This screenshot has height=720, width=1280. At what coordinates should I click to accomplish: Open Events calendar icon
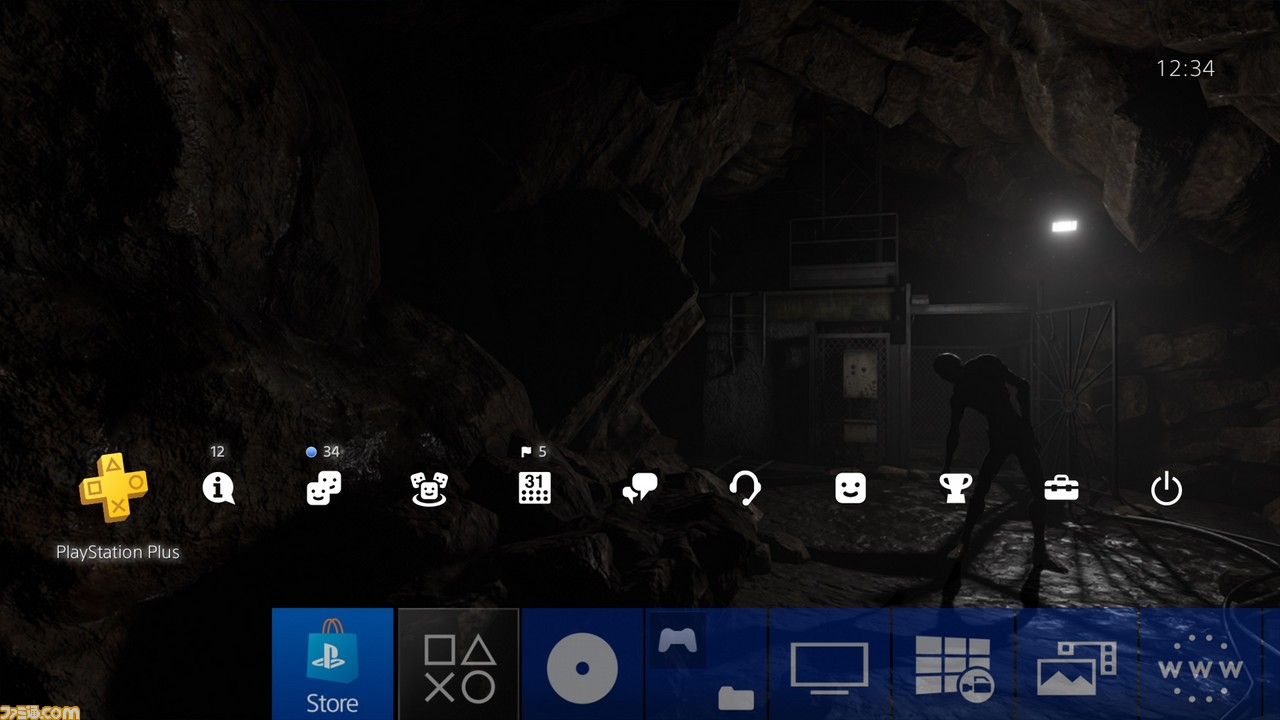(535, 488)
